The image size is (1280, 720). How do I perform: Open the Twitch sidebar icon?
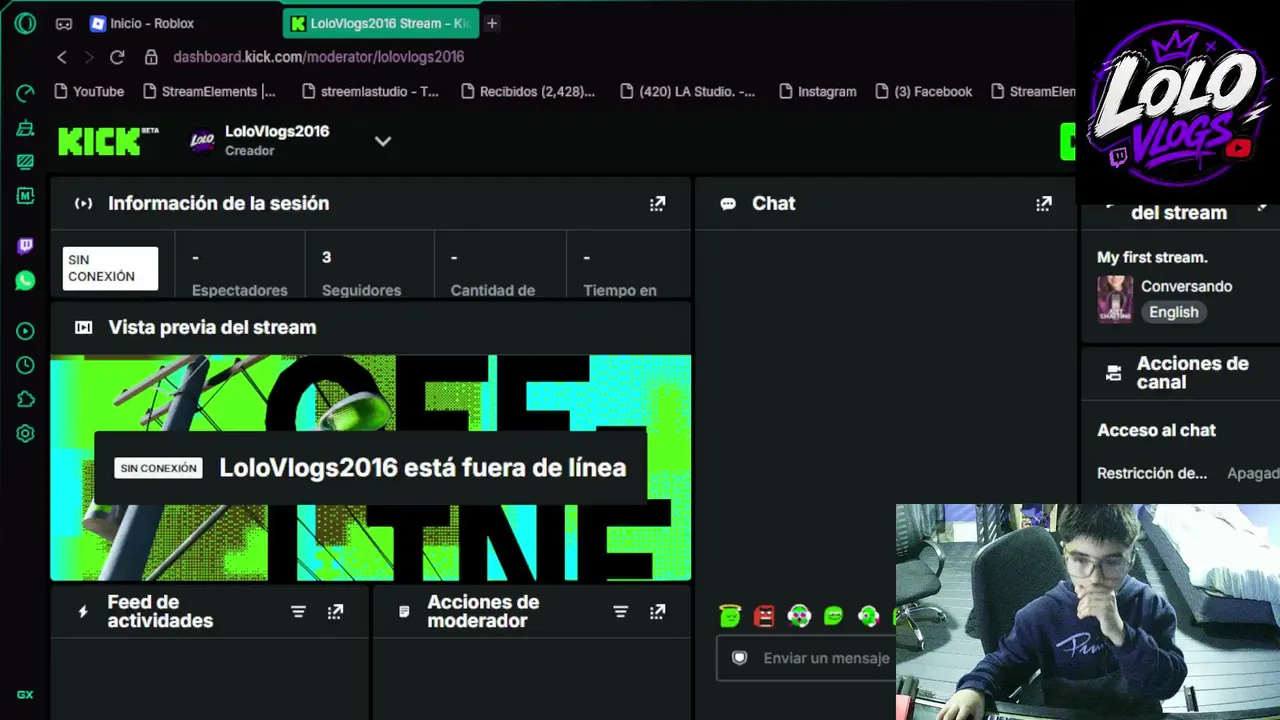[x=25, y=245]
